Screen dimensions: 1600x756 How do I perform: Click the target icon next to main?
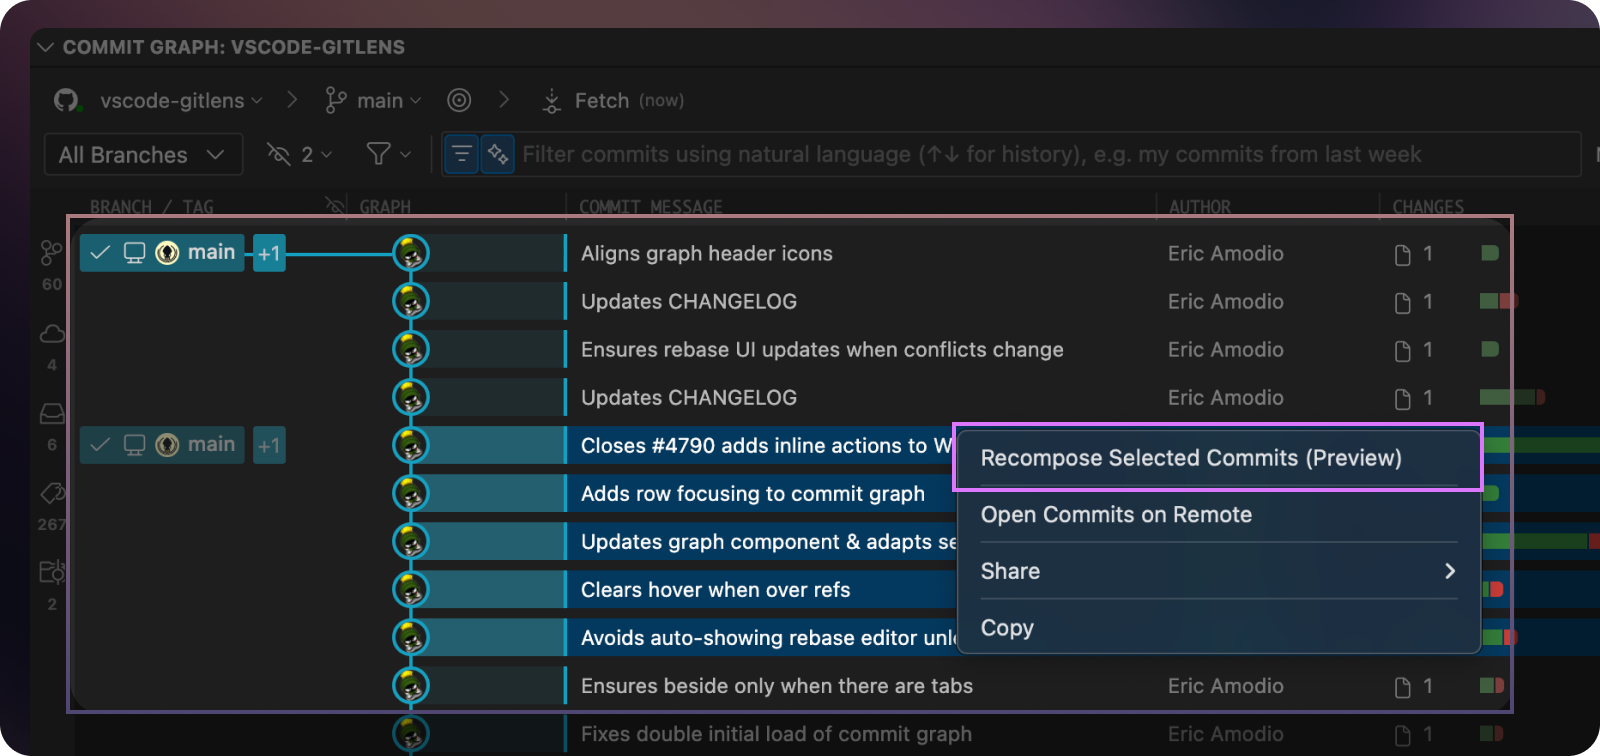[x=459, y=100]
